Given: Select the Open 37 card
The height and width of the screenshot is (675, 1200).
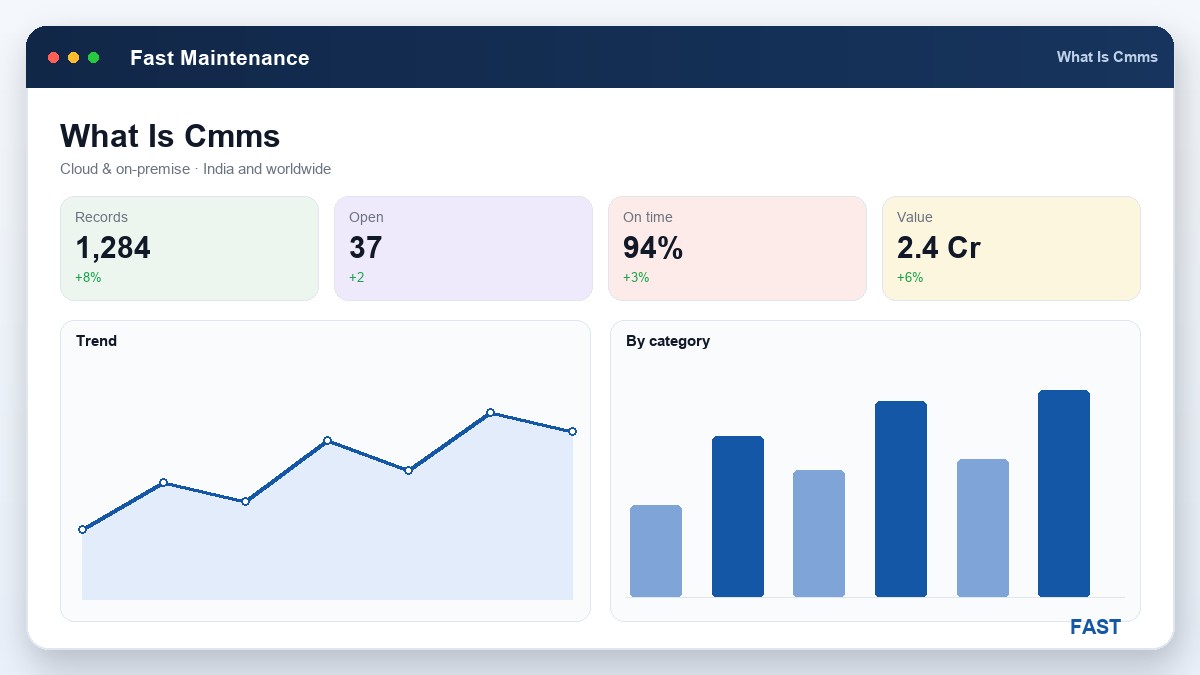Looking at the screenshot, I should (x=463, y=248).
